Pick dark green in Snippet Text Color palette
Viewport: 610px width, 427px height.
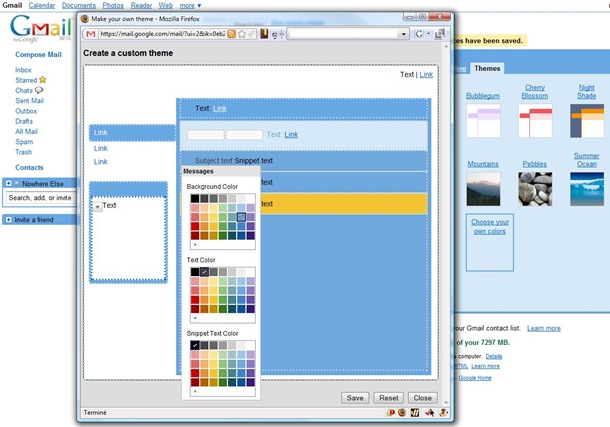223,382
